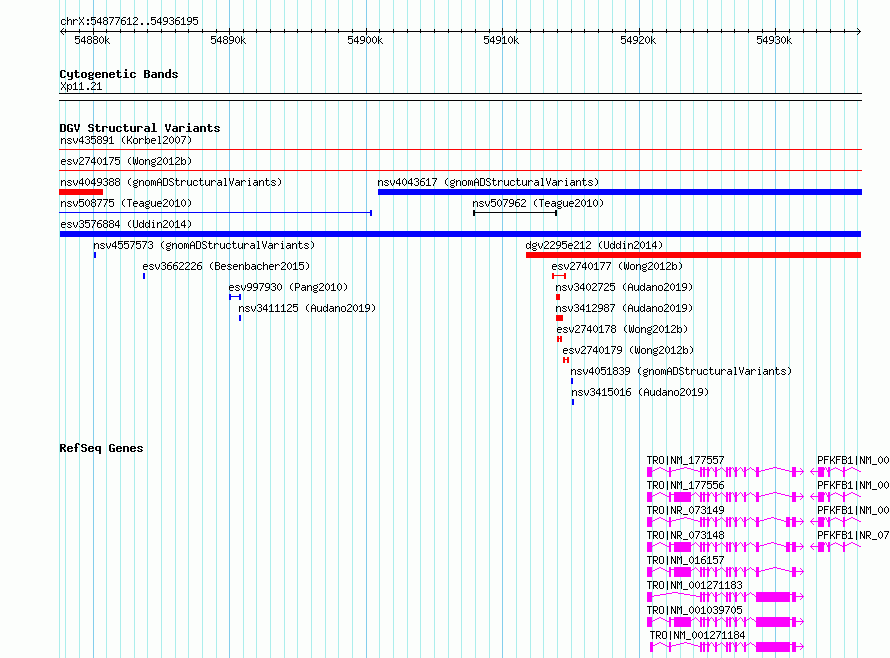Open the TRO|NR_073149 transcript label
This screenshot has height=658, width=890.
(x=686, y=510)
